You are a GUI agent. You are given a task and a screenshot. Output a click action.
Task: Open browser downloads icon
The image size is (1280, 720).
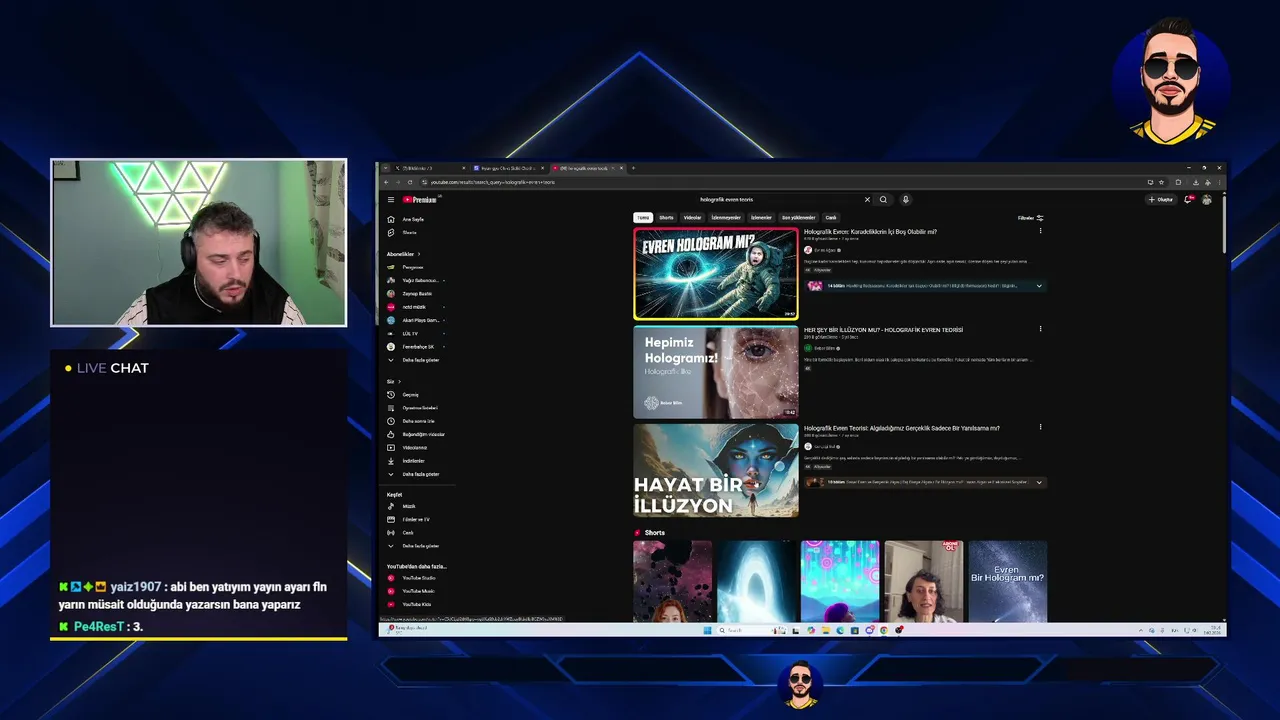(1196, 182)
